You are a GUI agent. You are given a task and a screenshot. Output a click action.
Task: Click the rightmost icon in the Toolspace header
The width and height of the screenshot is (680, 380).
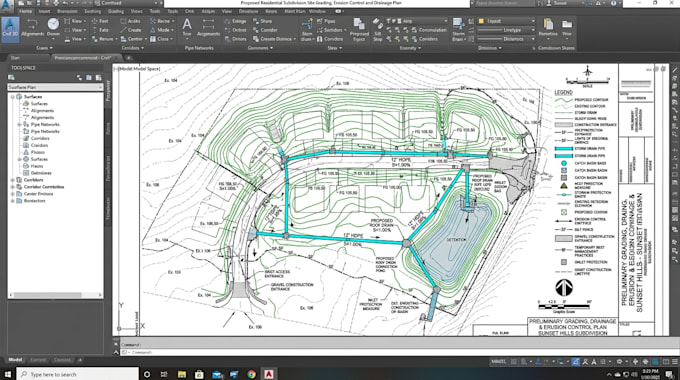click(x=98, y=78)
